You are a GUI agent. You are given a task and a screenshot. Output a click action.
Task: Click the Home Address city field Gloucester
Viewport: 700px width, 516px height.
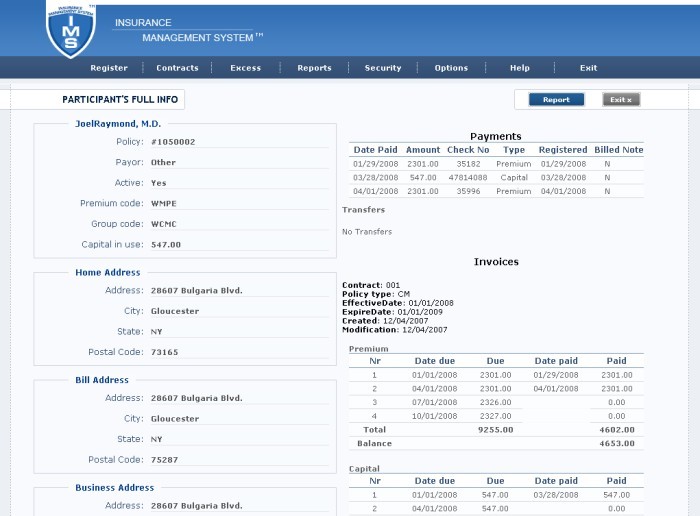240,311
